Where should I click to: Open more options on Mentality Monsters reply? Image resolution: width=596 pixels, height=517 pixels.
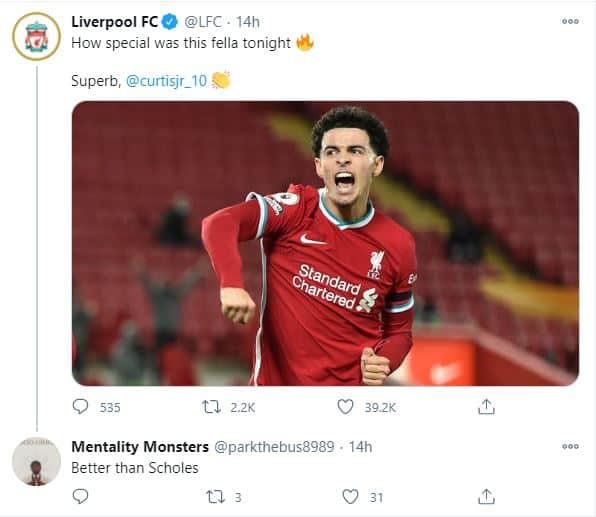pos(570,446)
